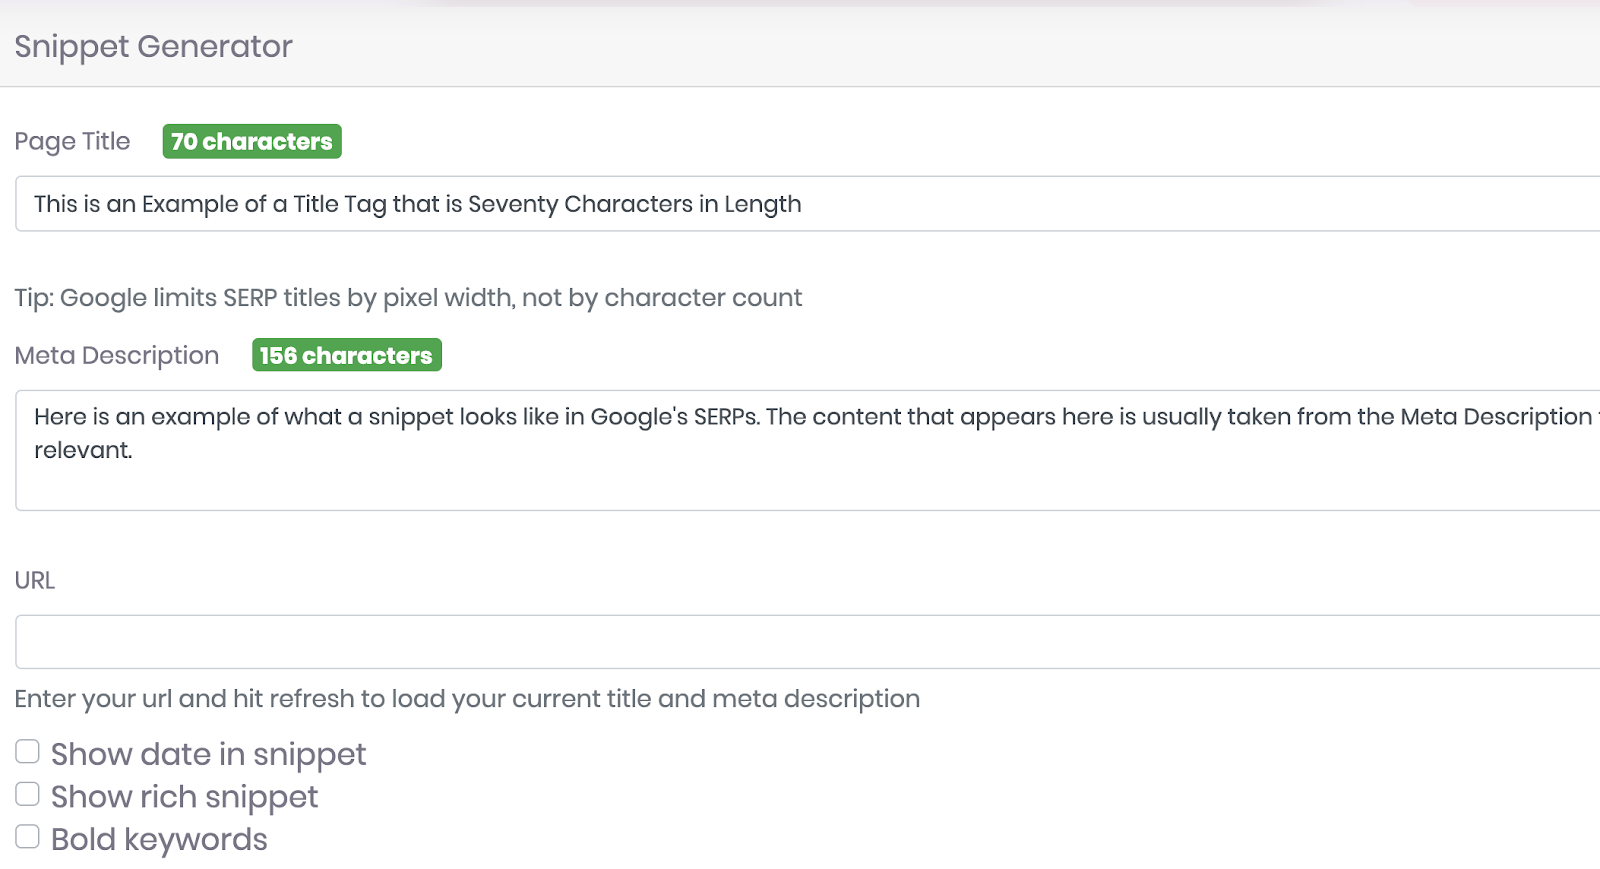Click the green "70 characters" badge

pyautogui.click(x=252, y=141)
